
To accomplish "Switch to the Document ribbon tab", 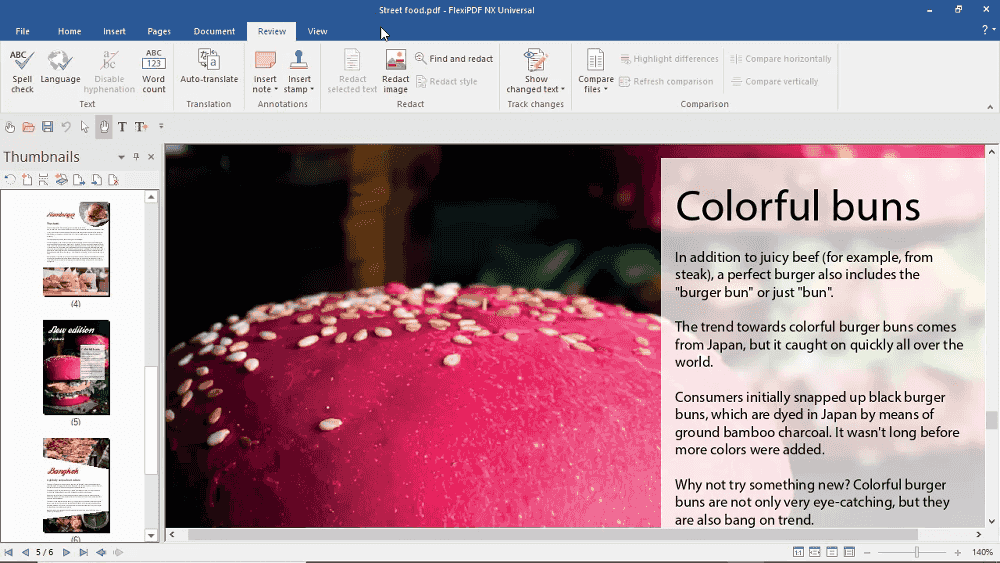I will pyautogui.click(x=214, y=31).
